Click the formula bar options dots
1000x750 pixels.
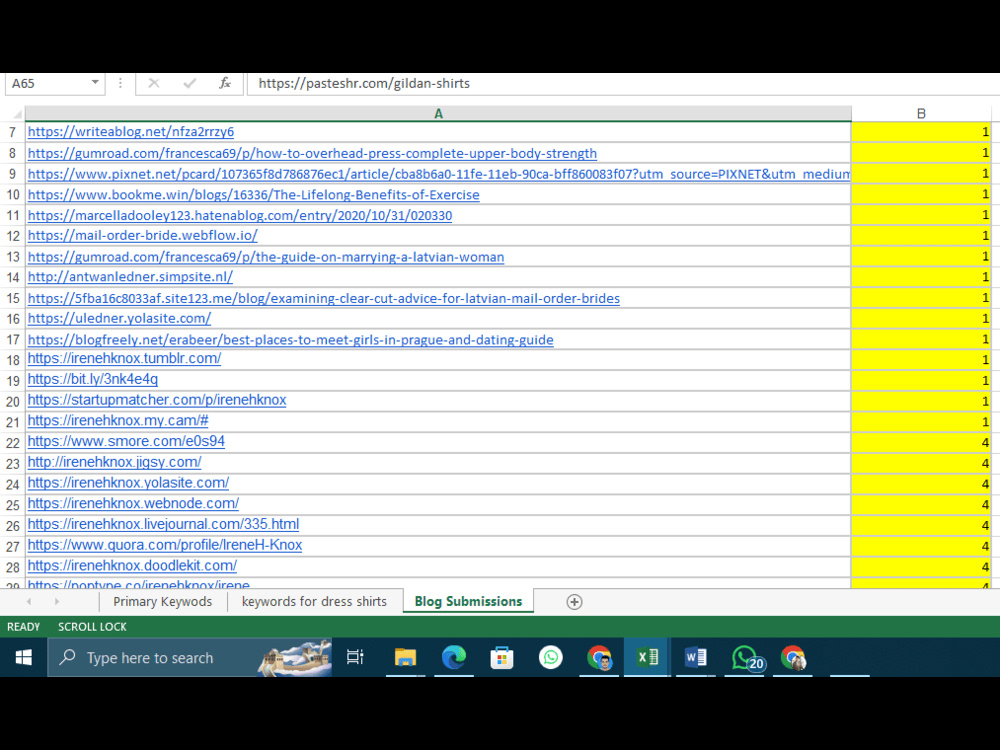click(120, 83)
